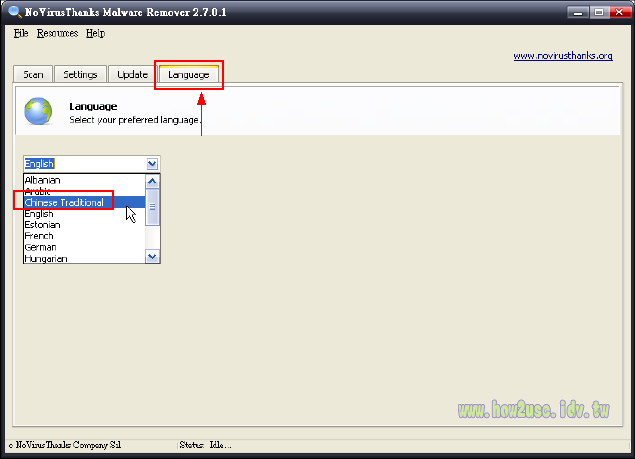635x459 pixels.
Task: Choose Estonian language option
Action: (42, 225)
